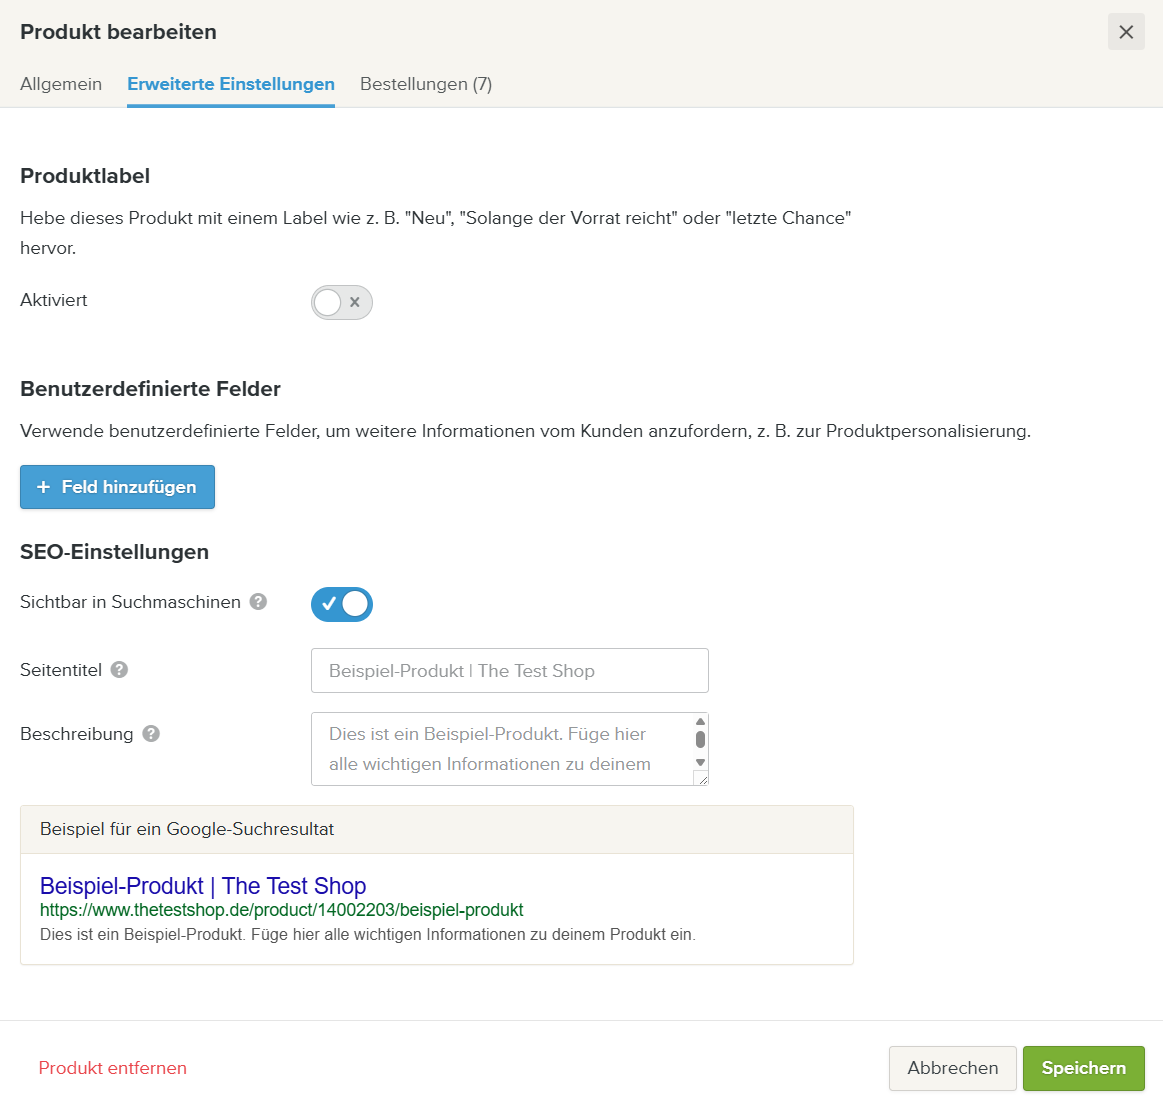Open the Bestellungen (7) tab

[426, 84]
